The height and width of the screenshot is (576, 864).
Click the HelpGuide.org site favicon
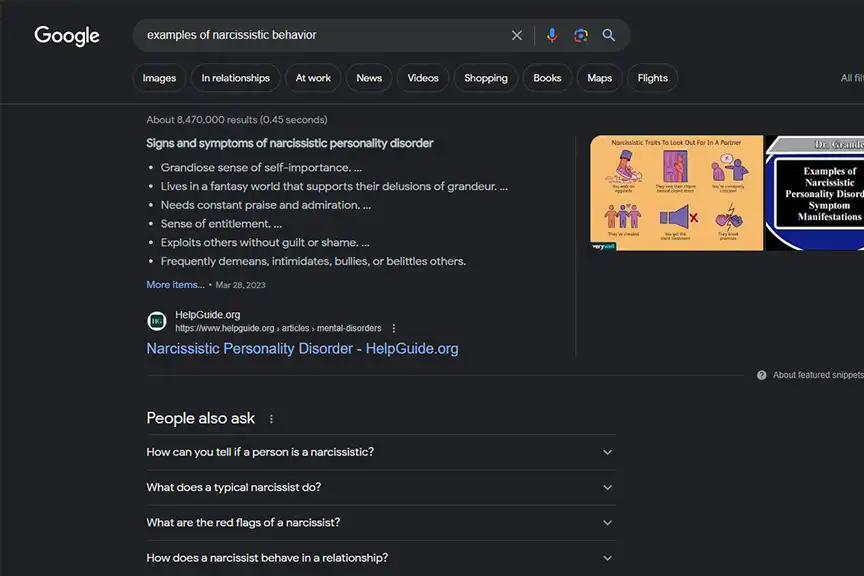(x=157, y=321)
